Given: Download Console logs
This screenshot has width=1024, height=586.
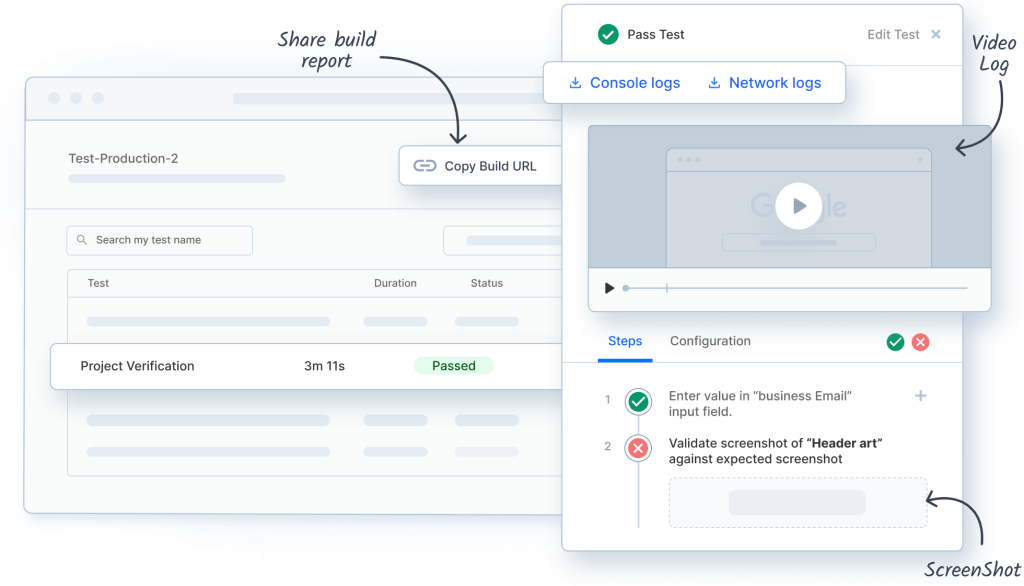Looking at the screenshot, I should [625, 83].
